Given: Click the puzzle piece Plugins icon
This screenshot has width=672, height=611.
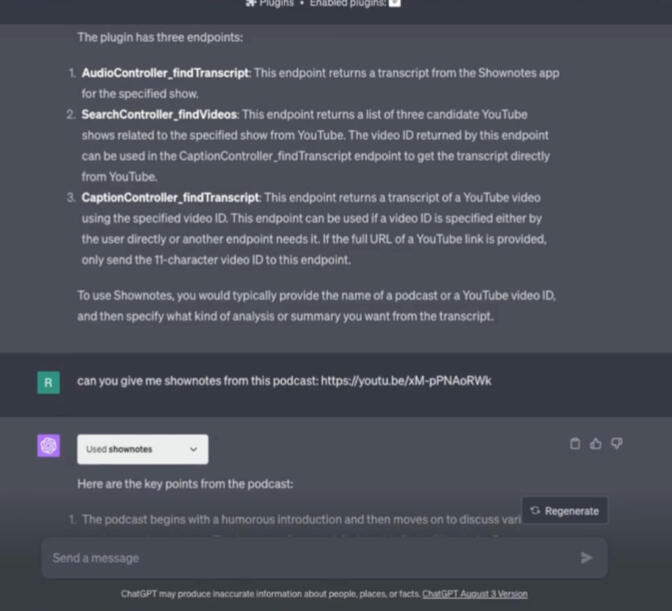Looking at the screenshot, I should point(251,3).
